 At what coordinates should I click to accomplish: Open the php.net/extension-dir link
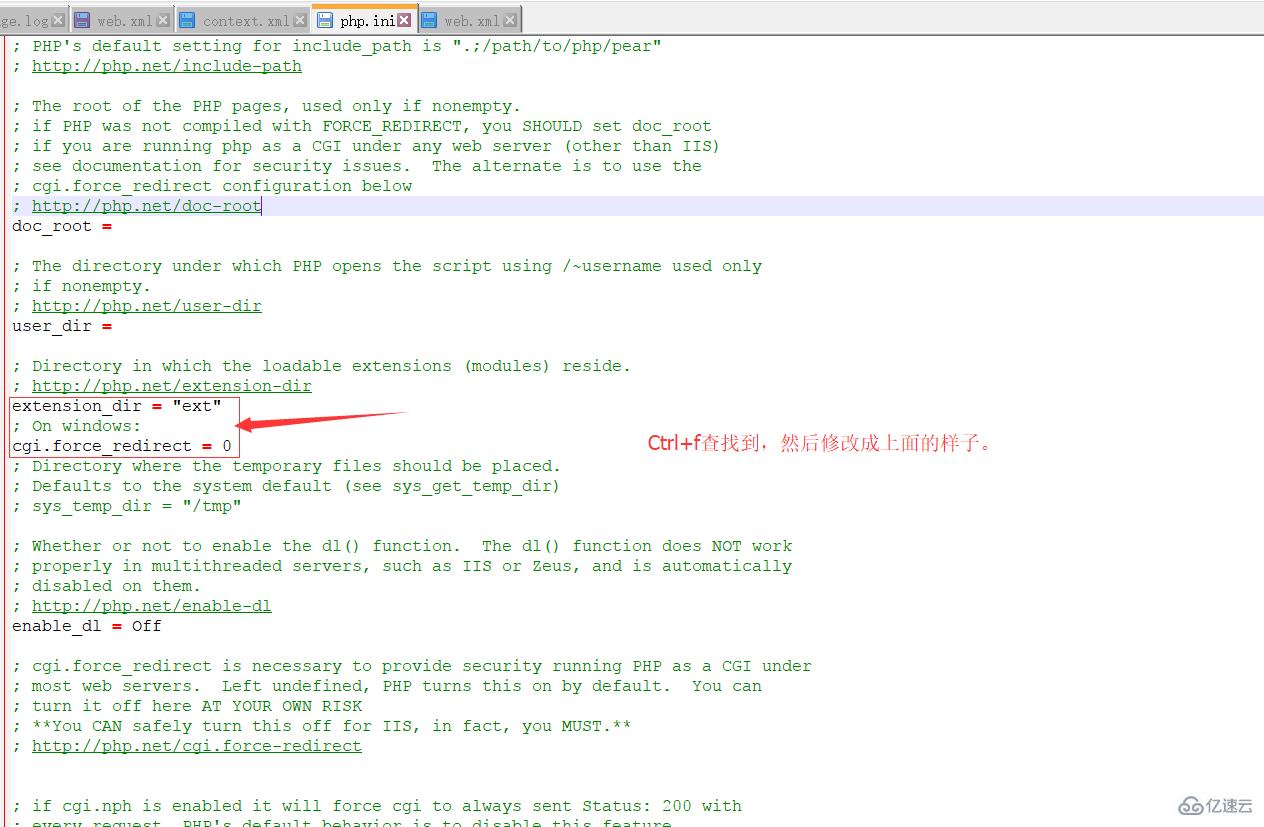171,386
